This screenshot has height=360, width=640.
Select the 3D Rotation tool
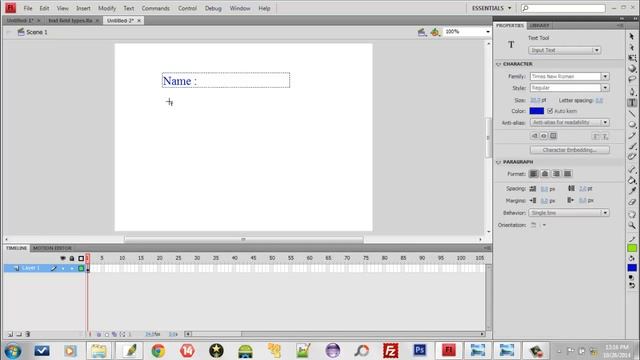tap(632, 69)
